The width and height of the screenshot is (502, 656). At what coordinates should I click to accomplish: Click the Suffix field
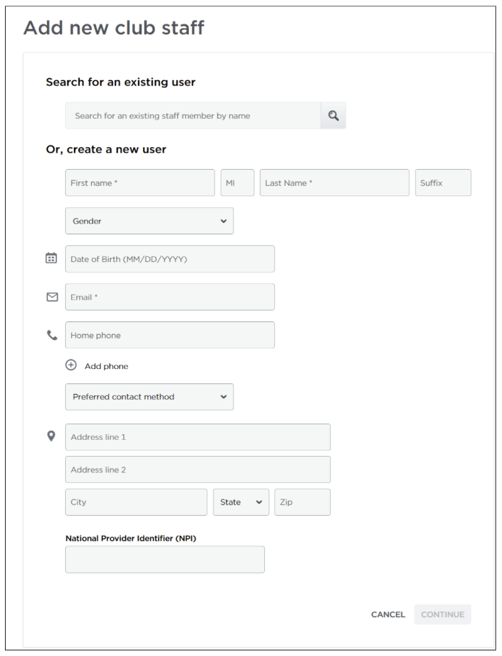point(443,183)
